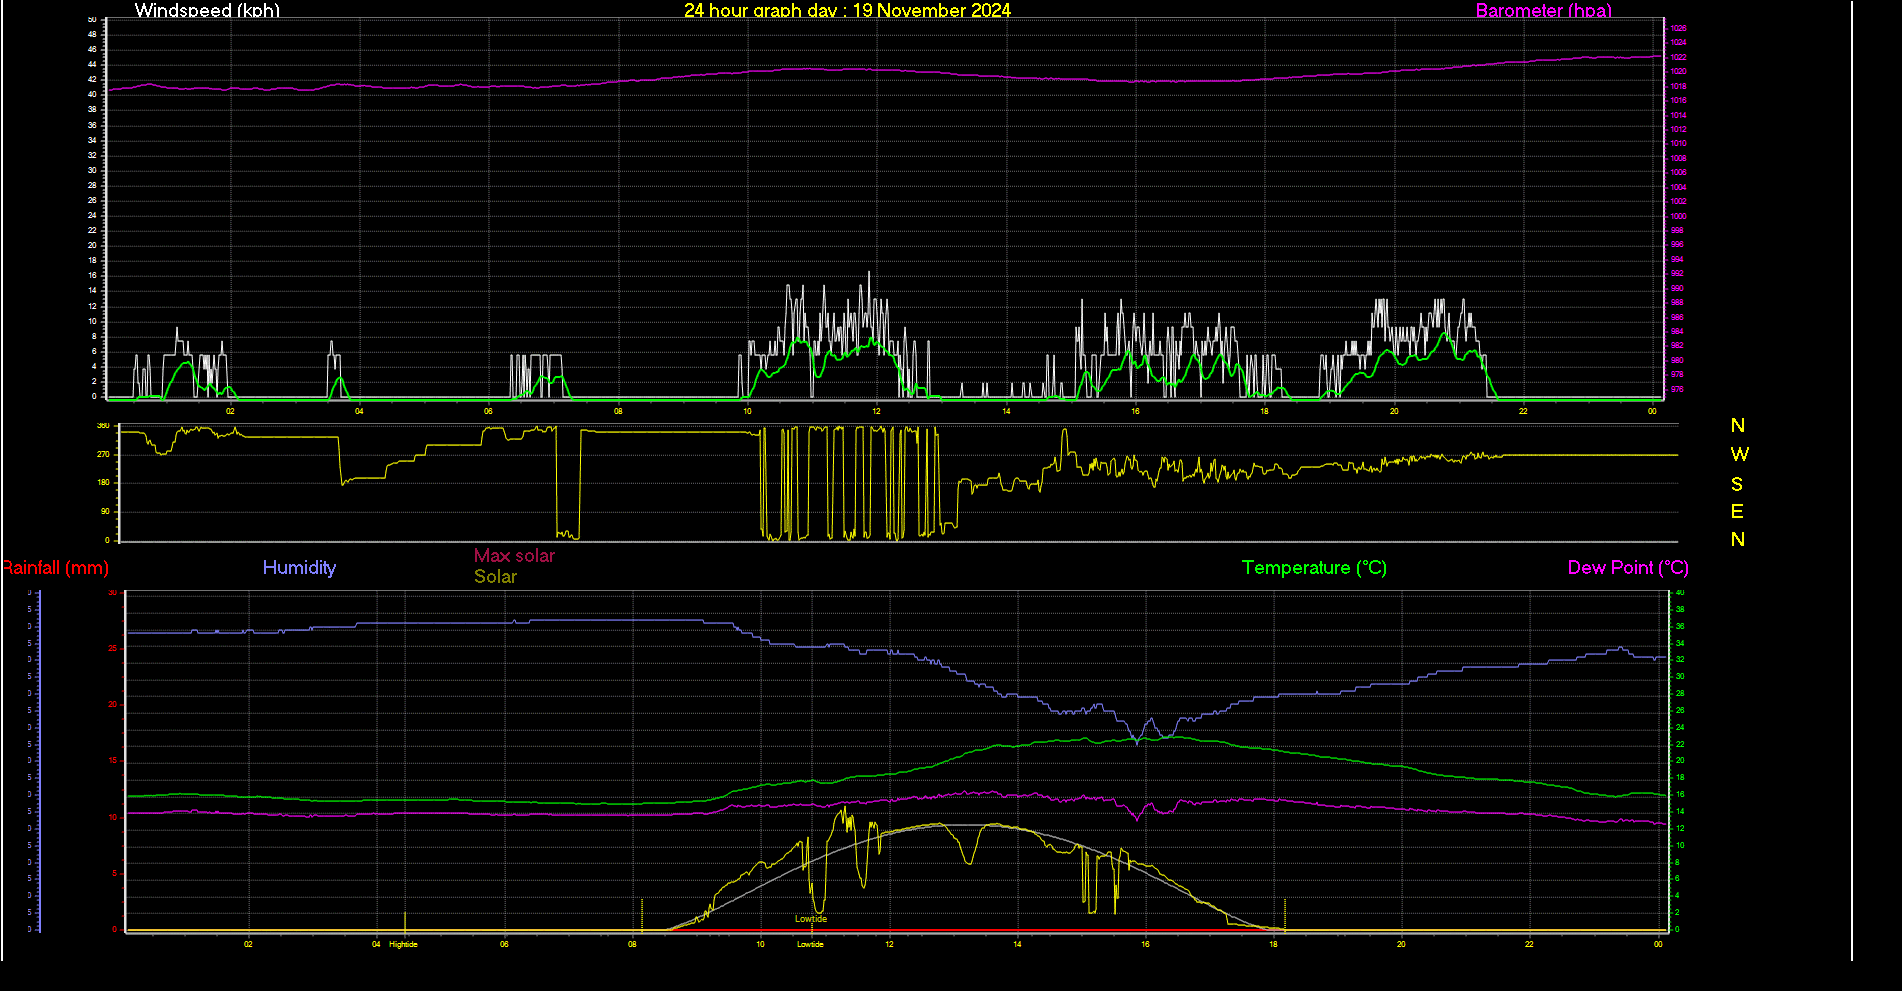
Task: Click the Rainfall (mm) label
Action: click(x=55, y=567)
